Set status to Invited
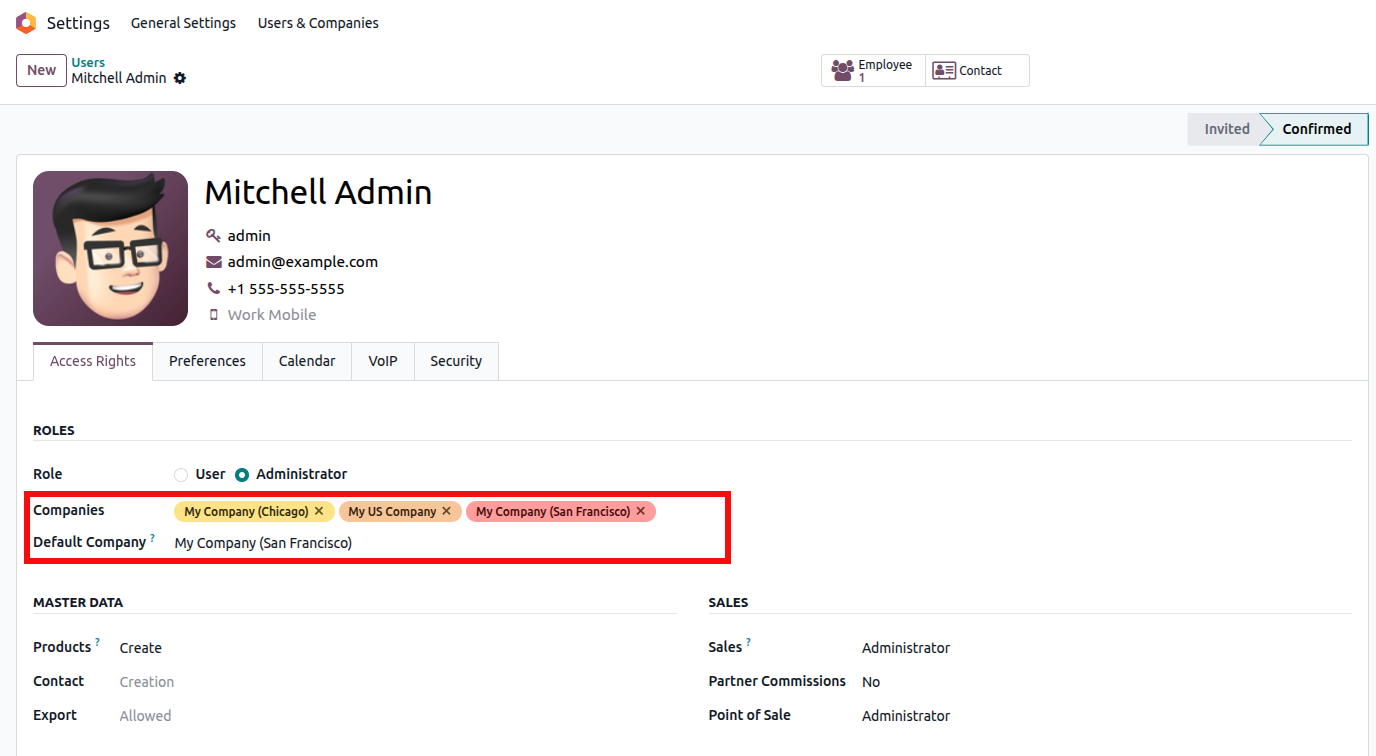 pos(1226,129)
